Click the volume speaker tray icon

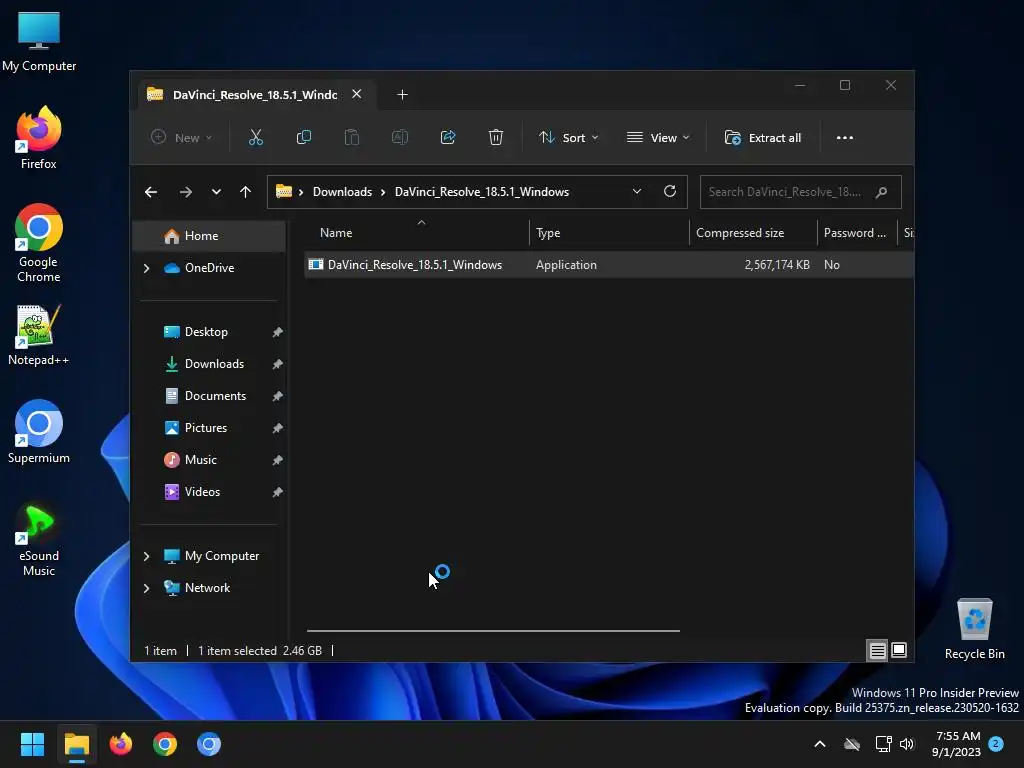(x=907, y=744)
